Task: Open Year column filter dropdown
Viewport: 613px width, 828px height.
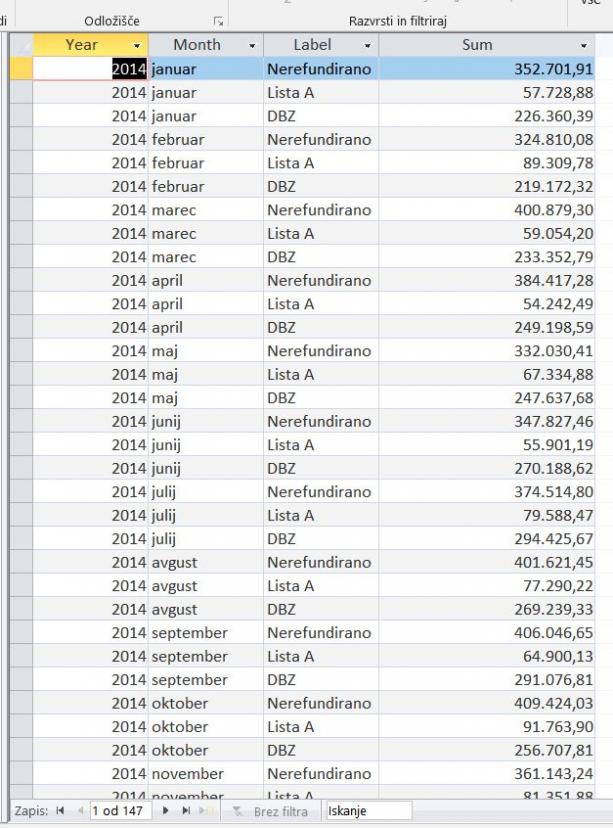Action: (137, 46)
